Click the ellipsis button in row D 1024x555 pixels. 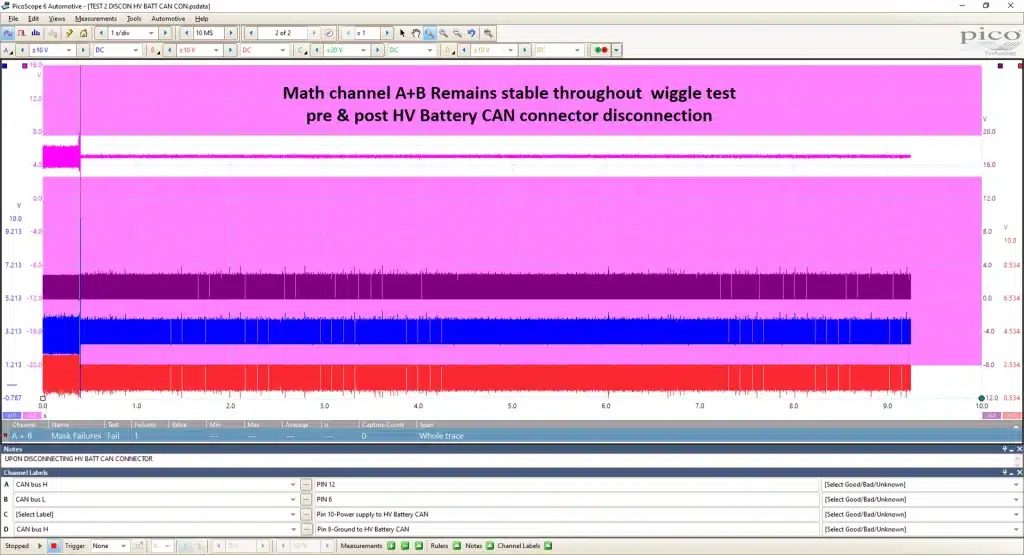306,530
